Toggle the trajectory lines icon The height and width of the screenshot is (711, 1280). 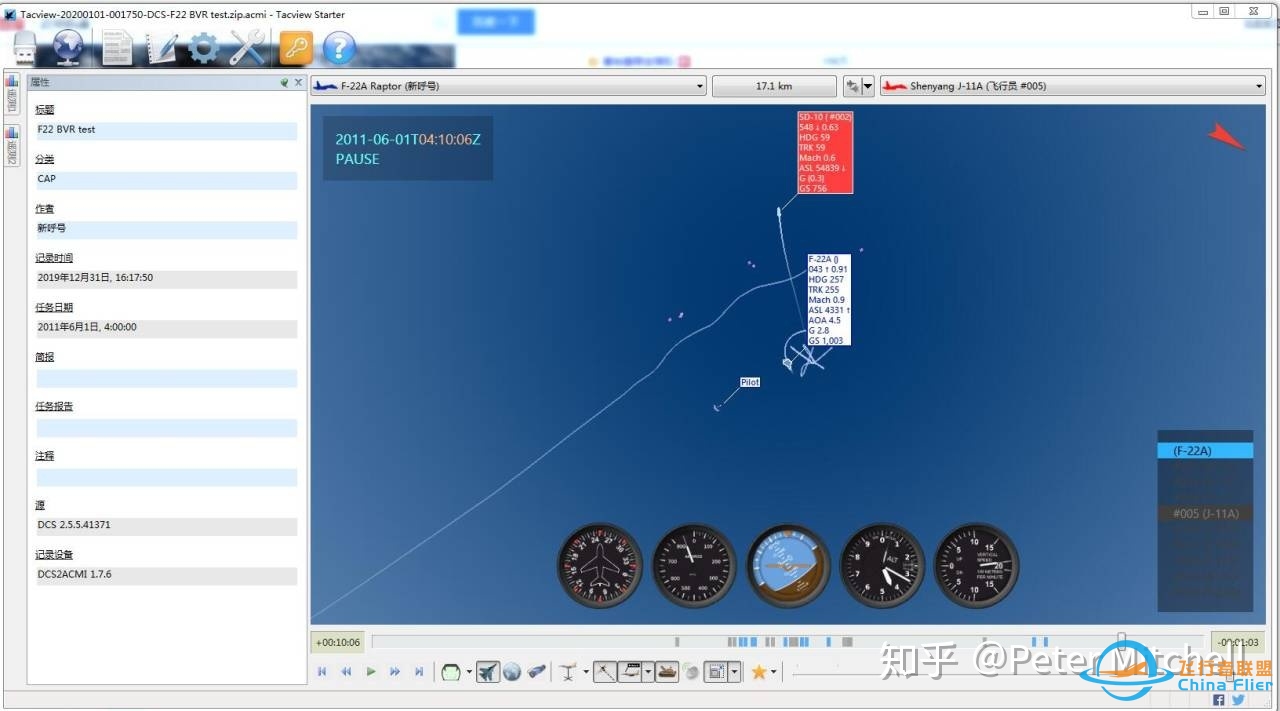(x=605, y=672)
